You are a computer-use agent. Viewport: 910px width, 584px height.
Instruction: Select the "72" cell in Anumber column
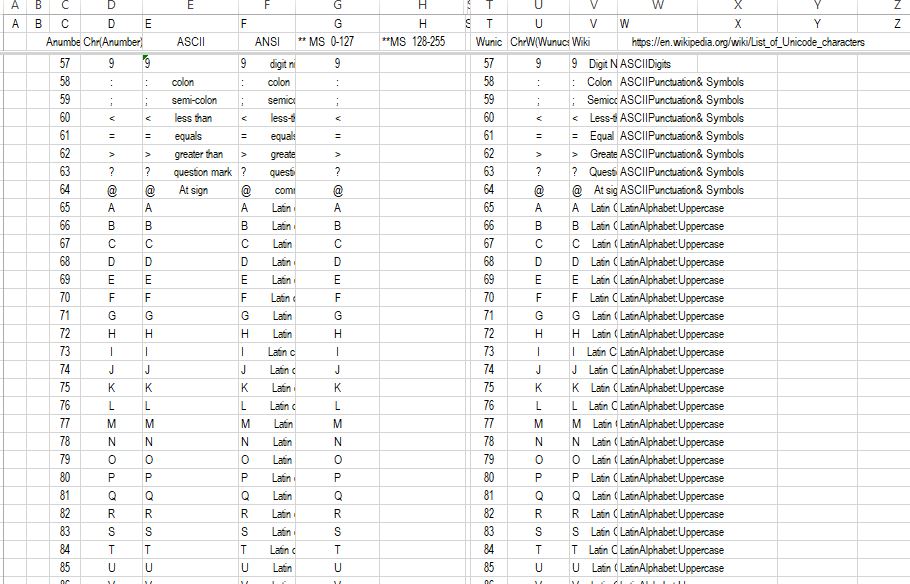click(x=65, y=334)
